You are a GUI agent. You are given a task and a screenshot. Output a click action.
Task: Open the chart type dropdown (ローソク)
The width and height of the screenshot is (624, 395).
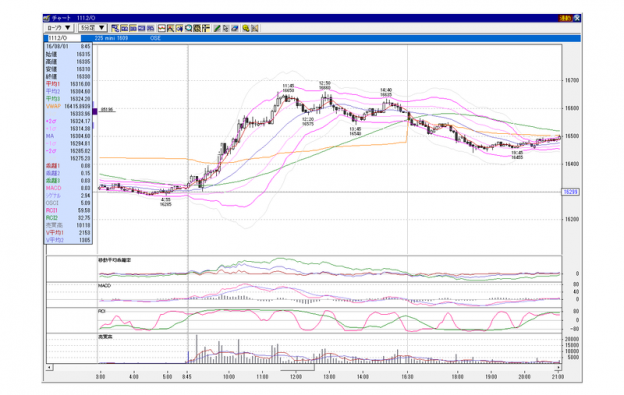(58, 28)
